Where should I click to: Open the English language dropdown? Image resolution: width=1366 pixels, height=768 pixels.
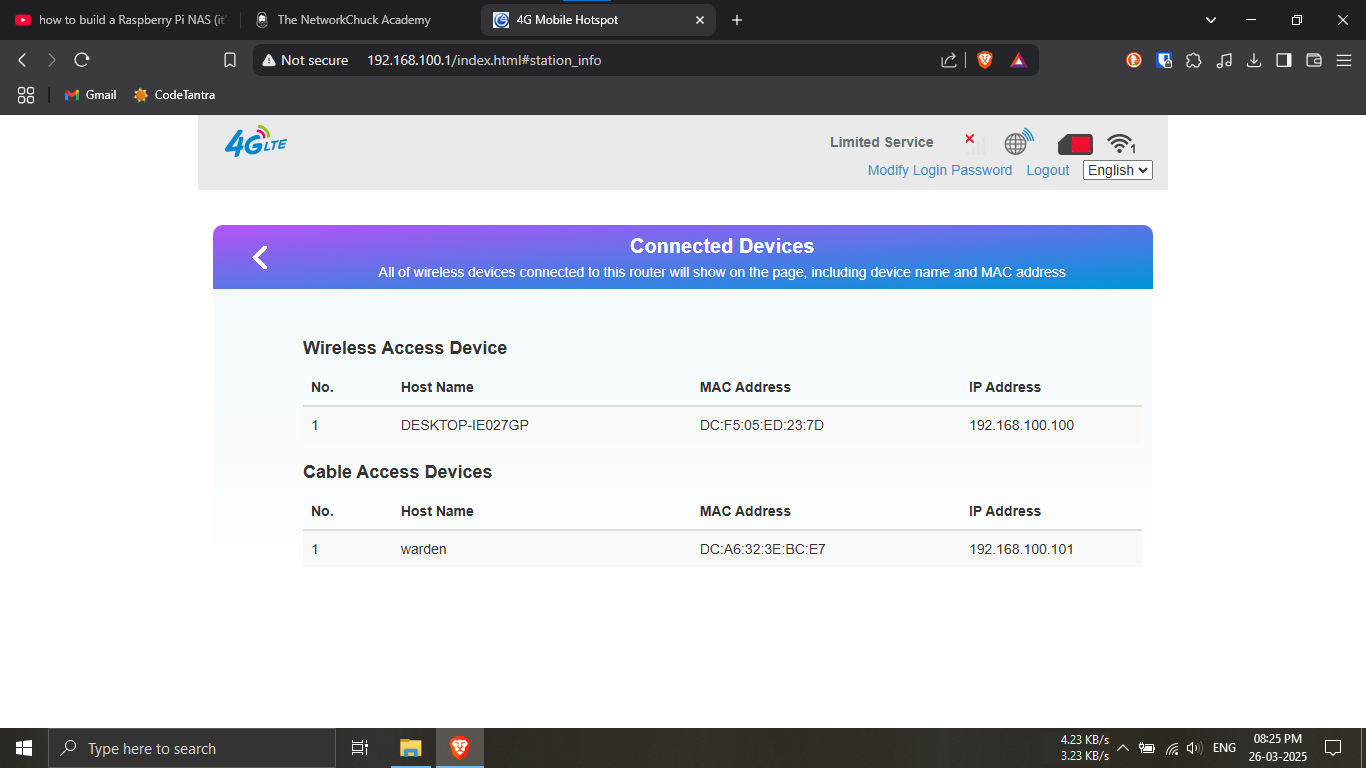click(x=1117, y=170)
